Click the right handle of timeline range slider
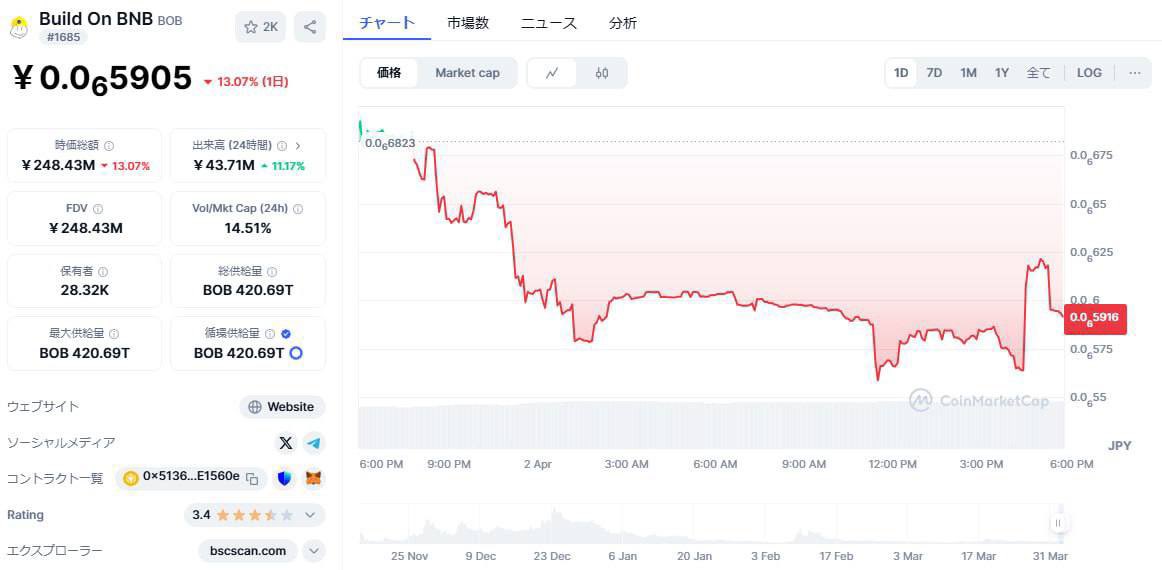 coord(1058,523)
